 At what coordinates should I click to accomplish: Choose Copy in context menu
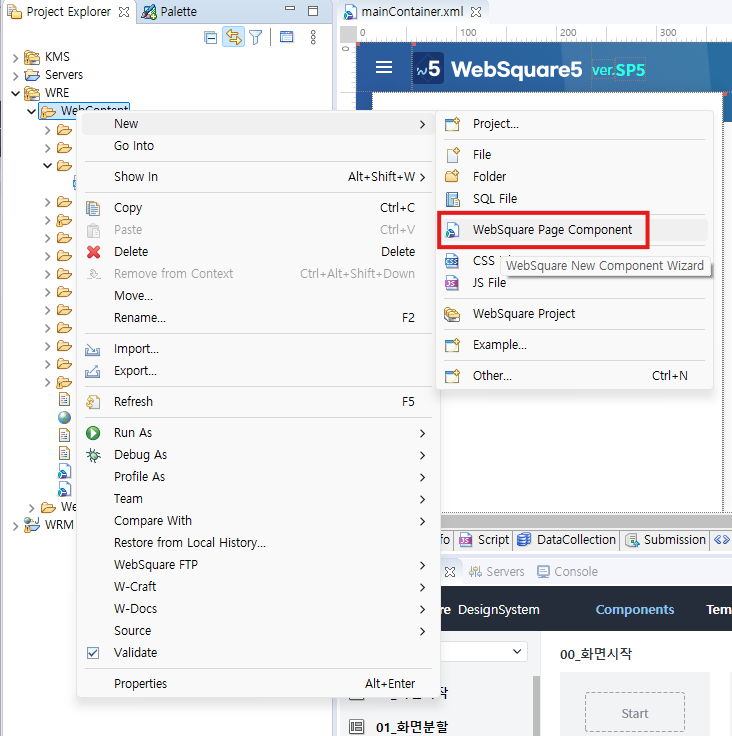(x=256, y=208)
